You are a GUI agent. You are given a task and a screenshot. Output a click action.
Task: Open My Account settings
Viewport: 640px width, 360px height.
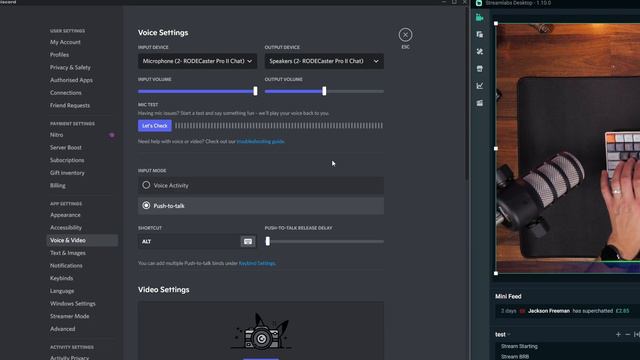point(65,42)
